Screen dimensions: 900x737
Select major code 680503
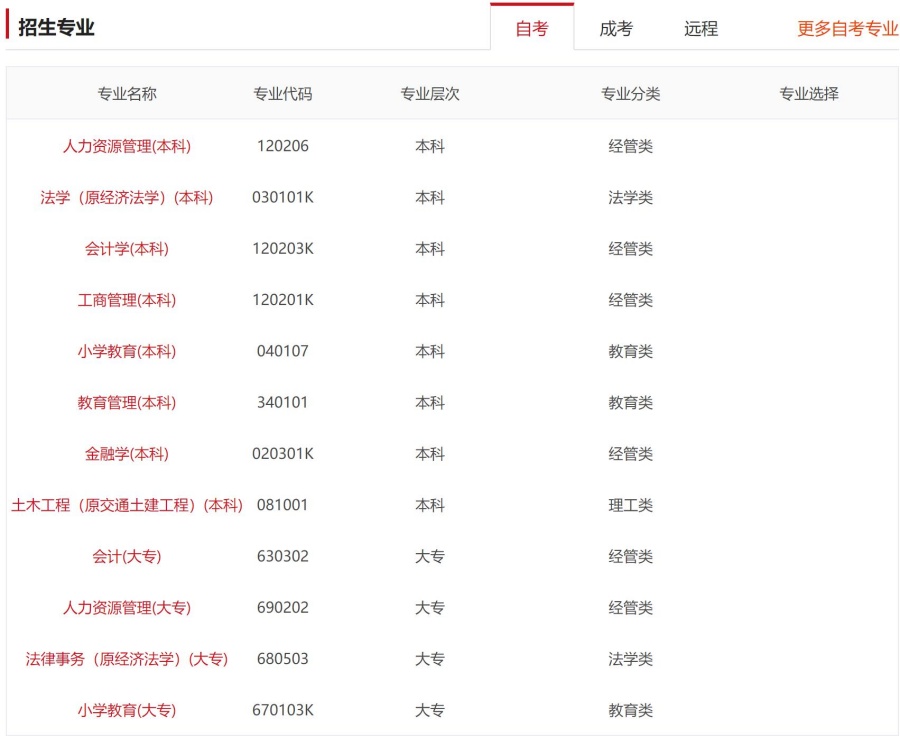(x=282, y=658)
